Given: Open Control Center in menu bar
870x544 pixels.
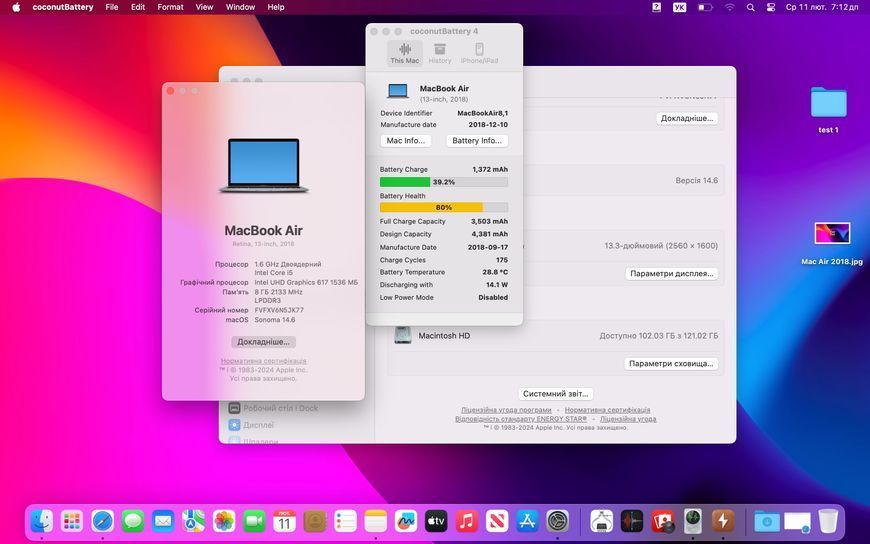Looking at the screenshot, I should pos(771,7).
